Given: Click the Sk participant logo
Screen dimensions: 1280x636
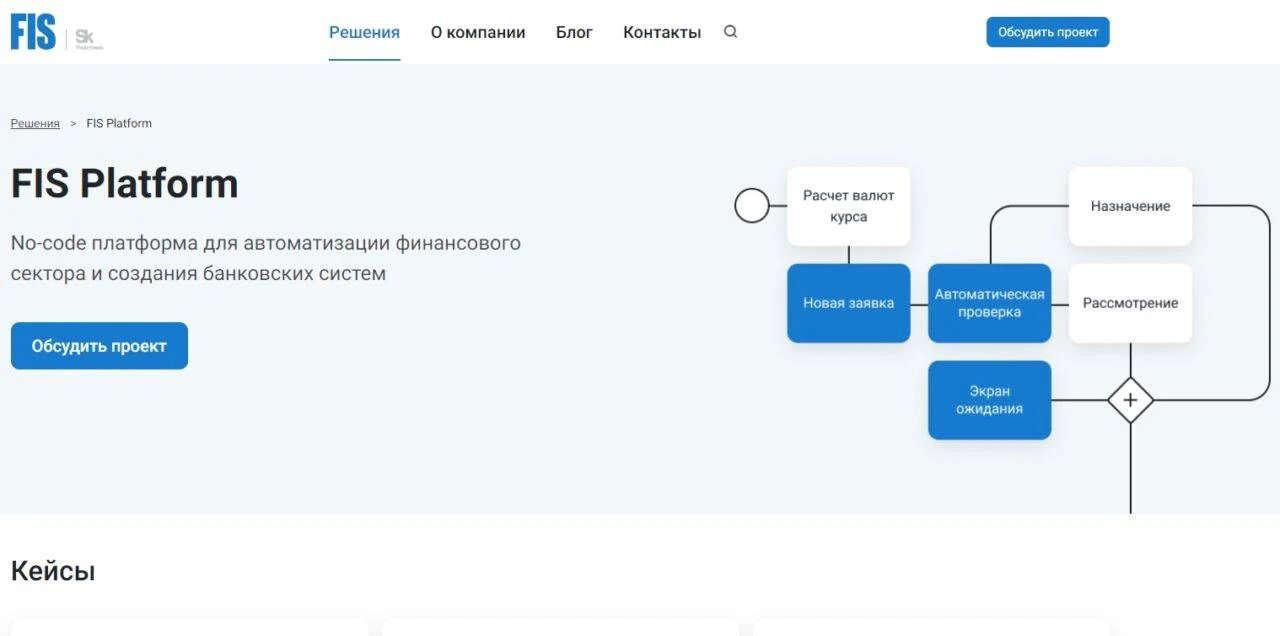Looking at the screenshot, I should coord(88,38).
